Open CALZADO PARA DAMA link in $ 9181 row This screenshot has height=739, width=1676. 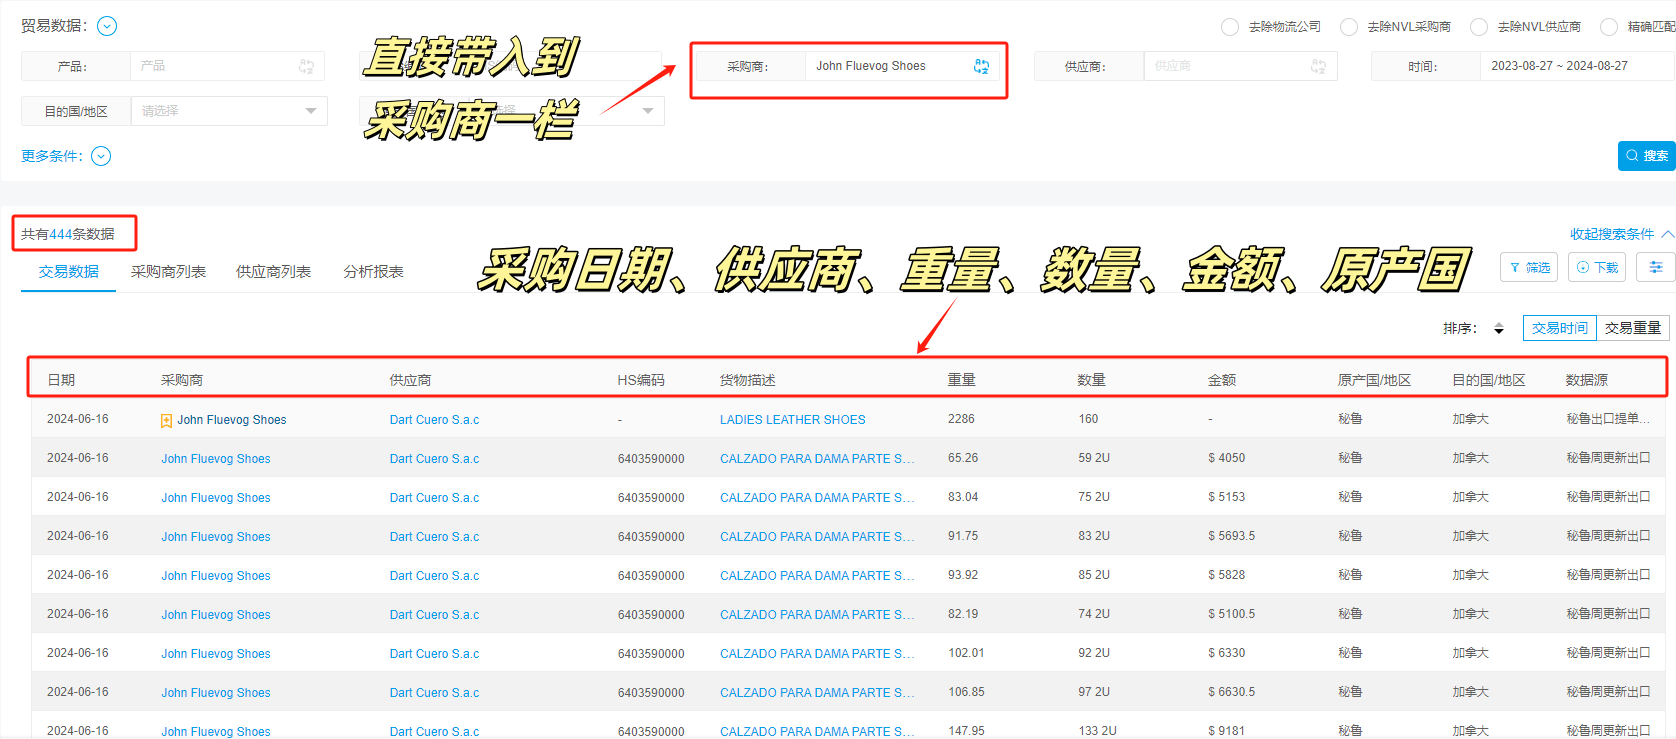coord(817,732)
